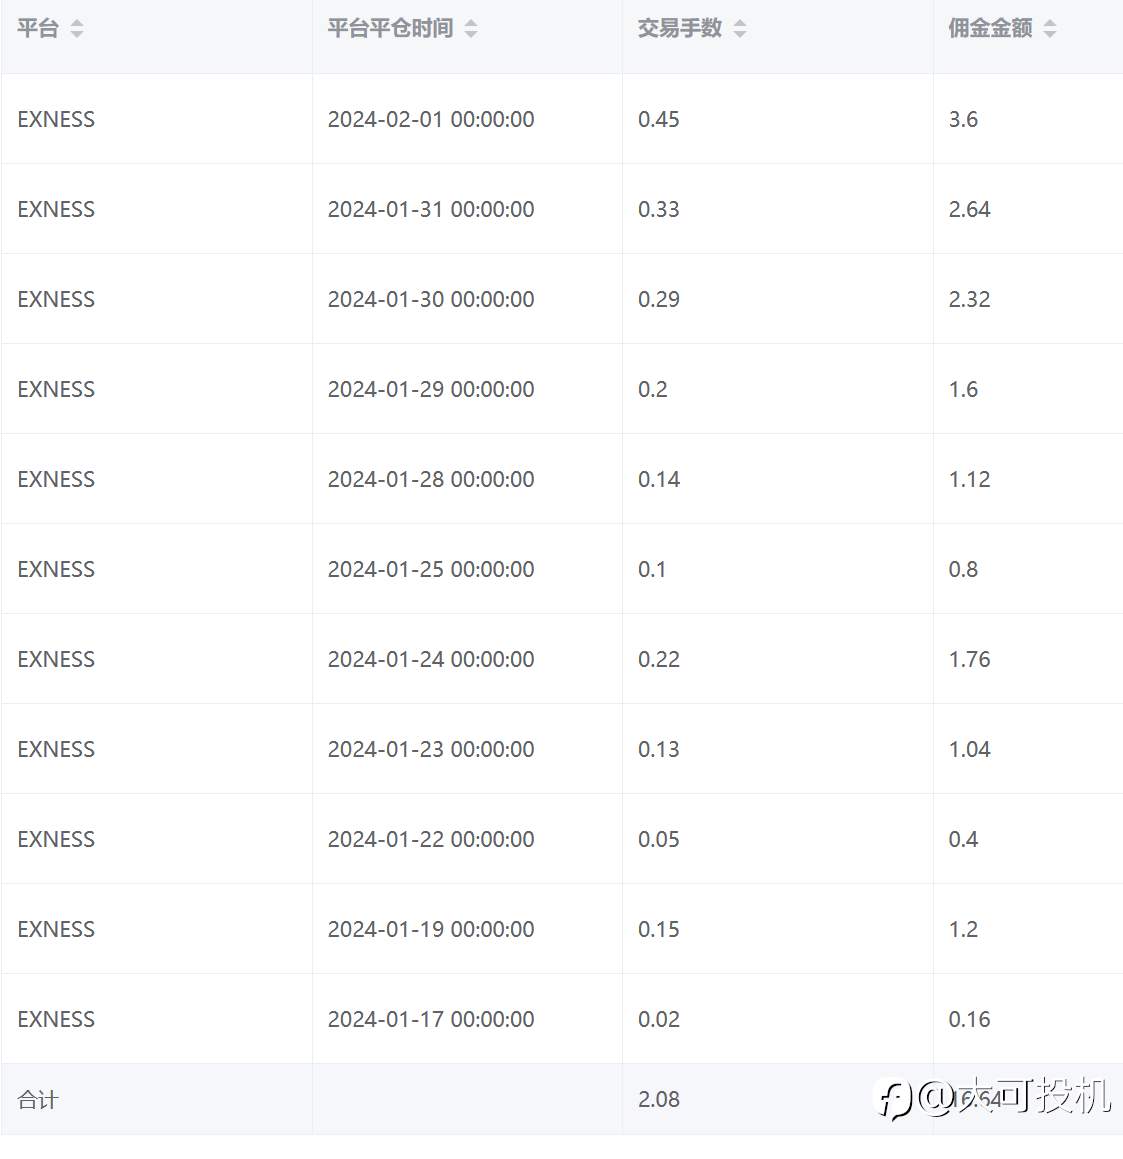Select the 0.13 lots value
Image resolution: width=1123 pixels, height=1159 pixels.
pos(659,750)
